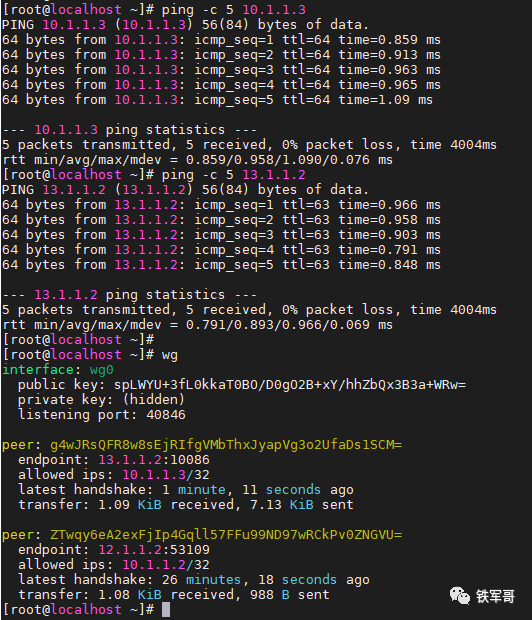This screenshot has height=620, width=532.
Task: Click the private key (hidden) text
Action: (x=101, y=400)
